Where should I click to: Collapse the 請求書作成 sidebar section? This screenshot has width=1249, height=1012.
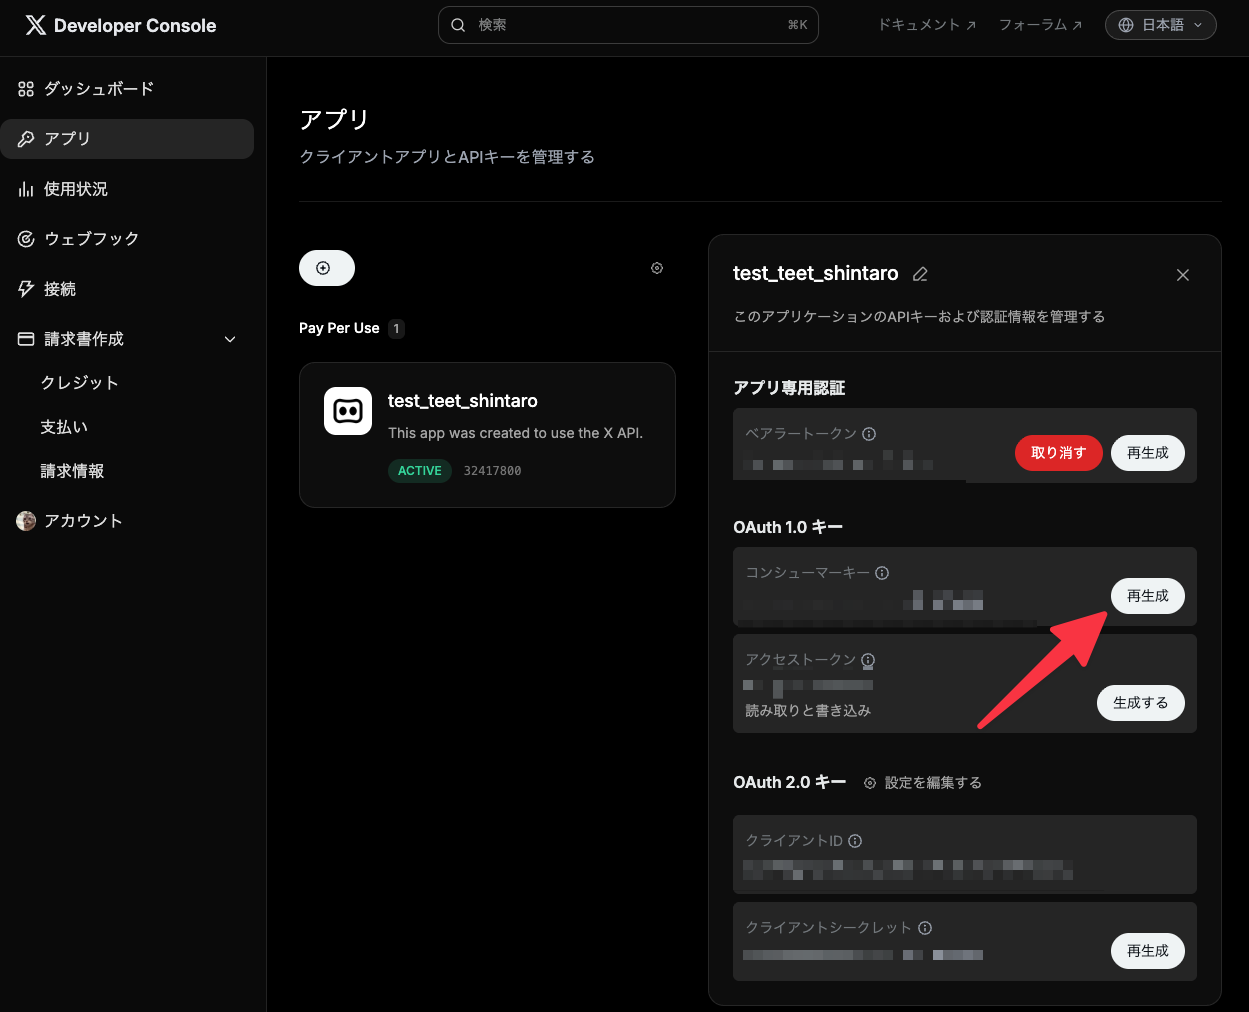click(x=229, y=339)
